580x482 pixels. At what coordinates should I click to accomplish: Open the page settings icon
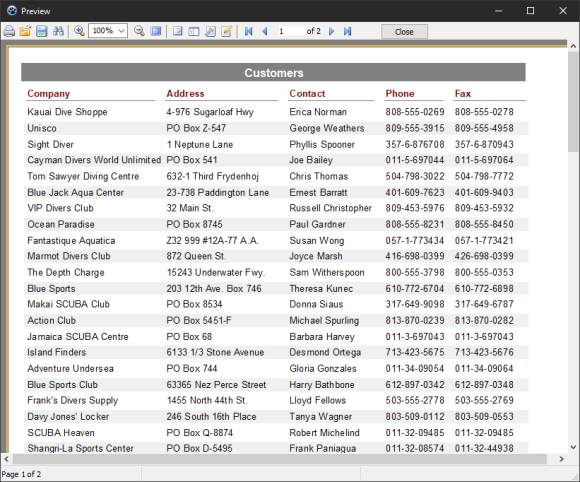point(210,31)
